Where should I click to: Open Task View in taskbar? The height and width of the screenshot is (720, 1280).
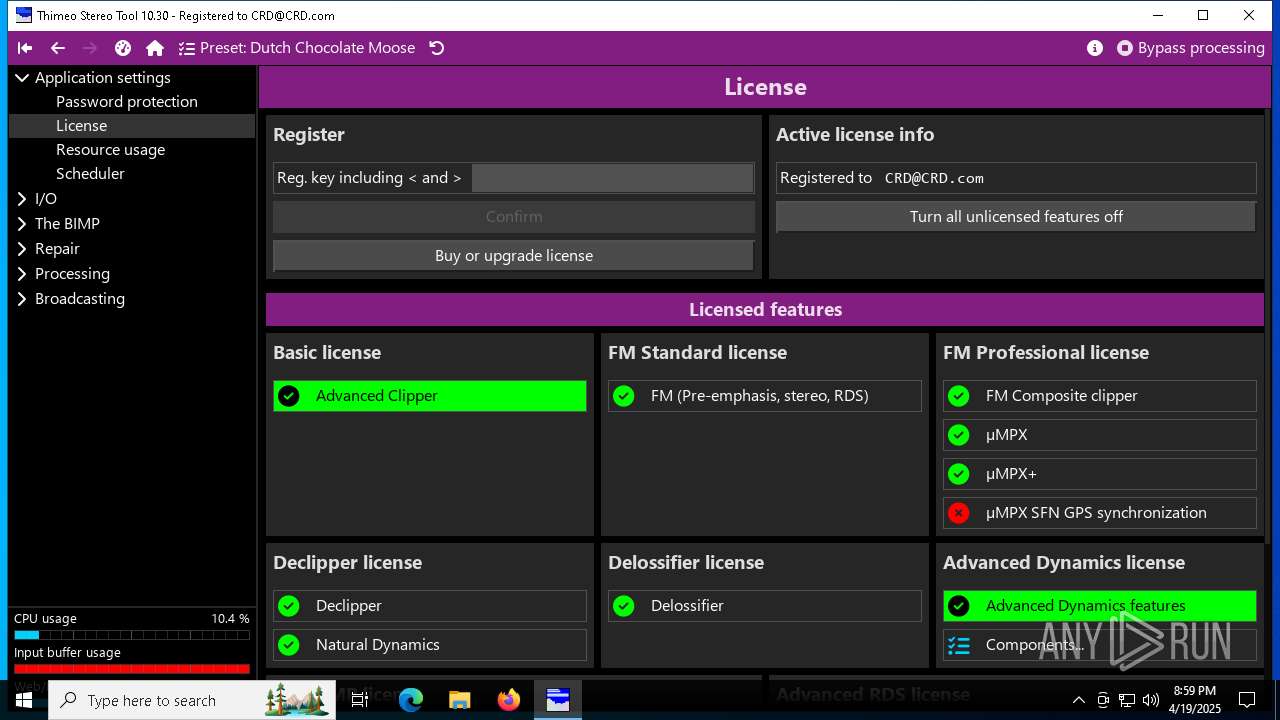coord(360,700)
